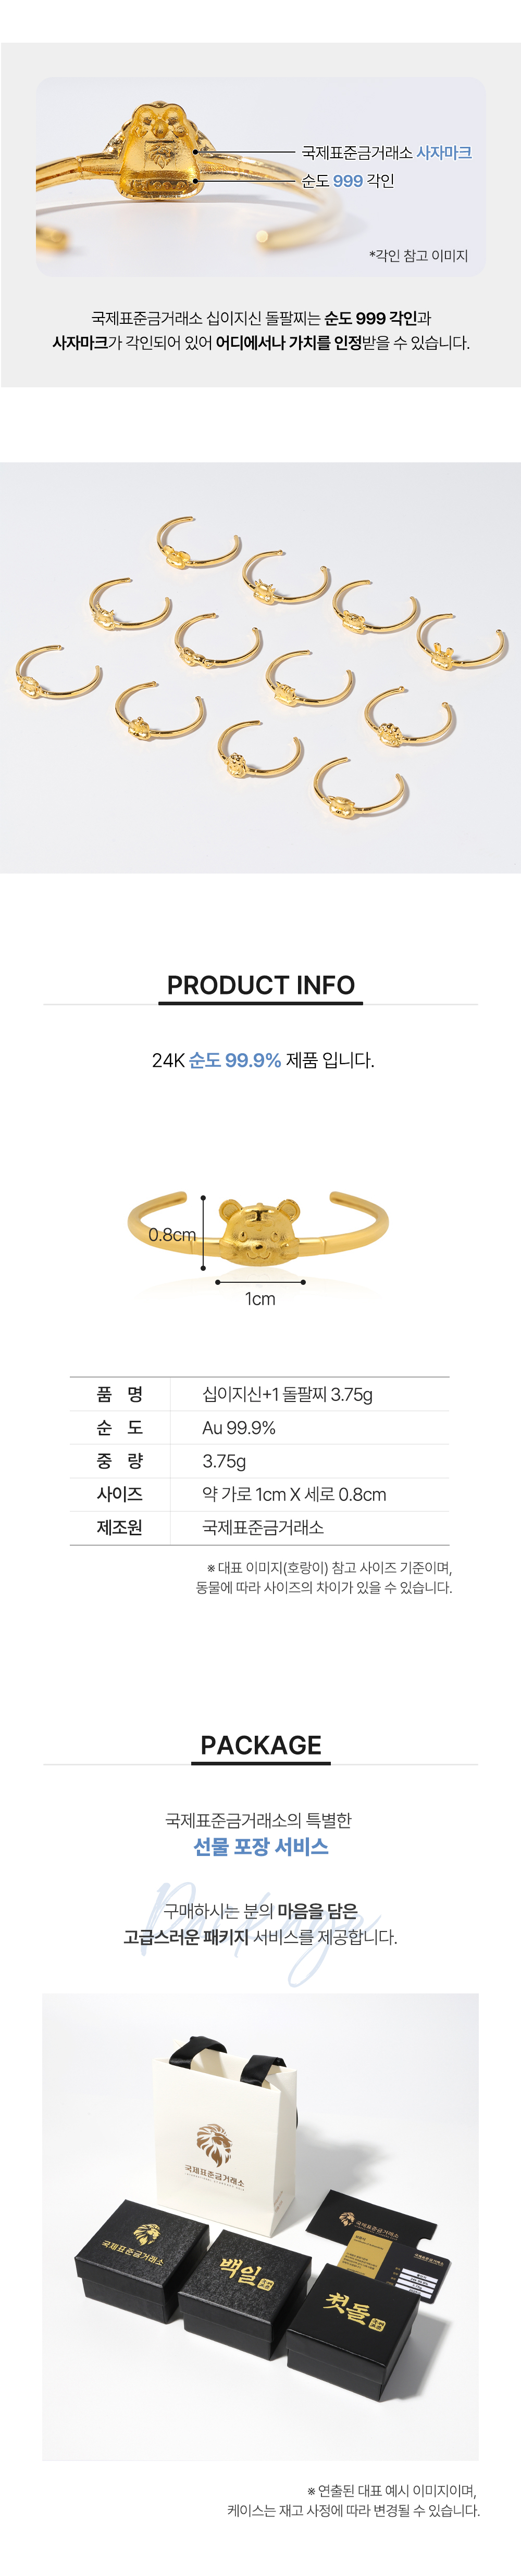Click the engraved lion mark on charm back
This screenshot has width=521, height=2576.
pos(160,155)
